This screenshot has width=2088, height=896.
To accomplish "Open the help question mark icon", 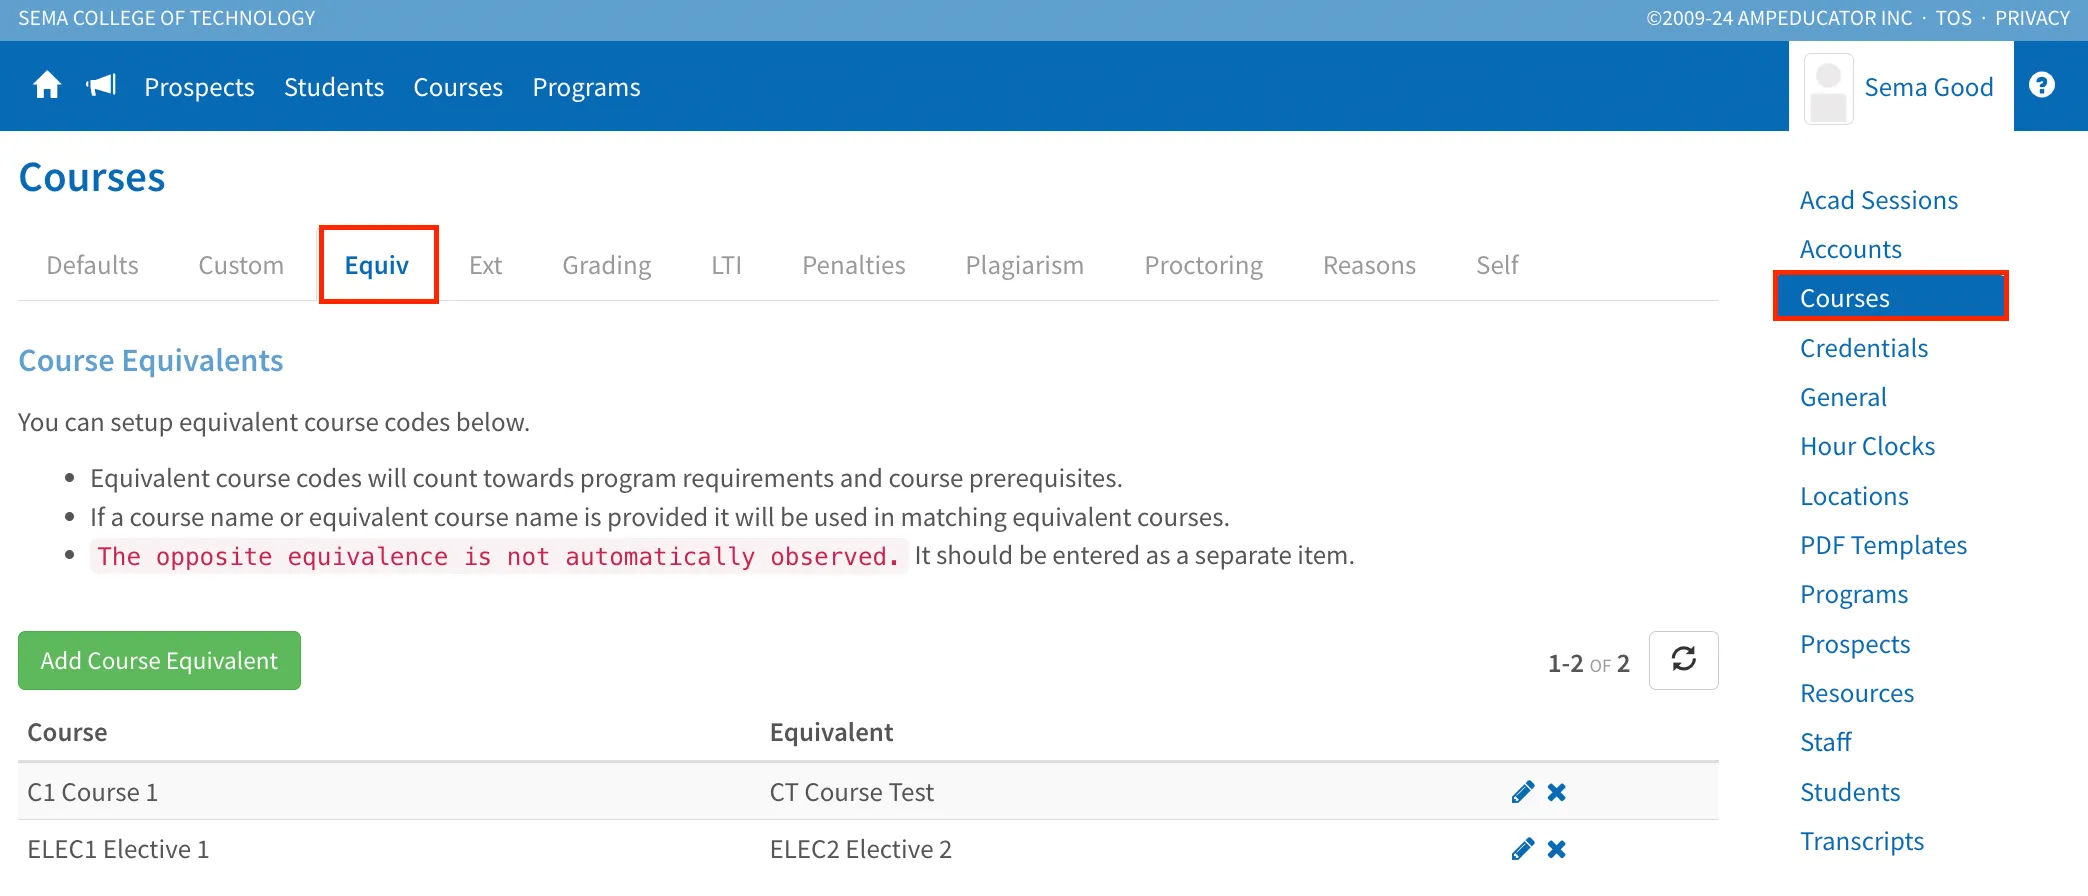I will (2042, 85).
